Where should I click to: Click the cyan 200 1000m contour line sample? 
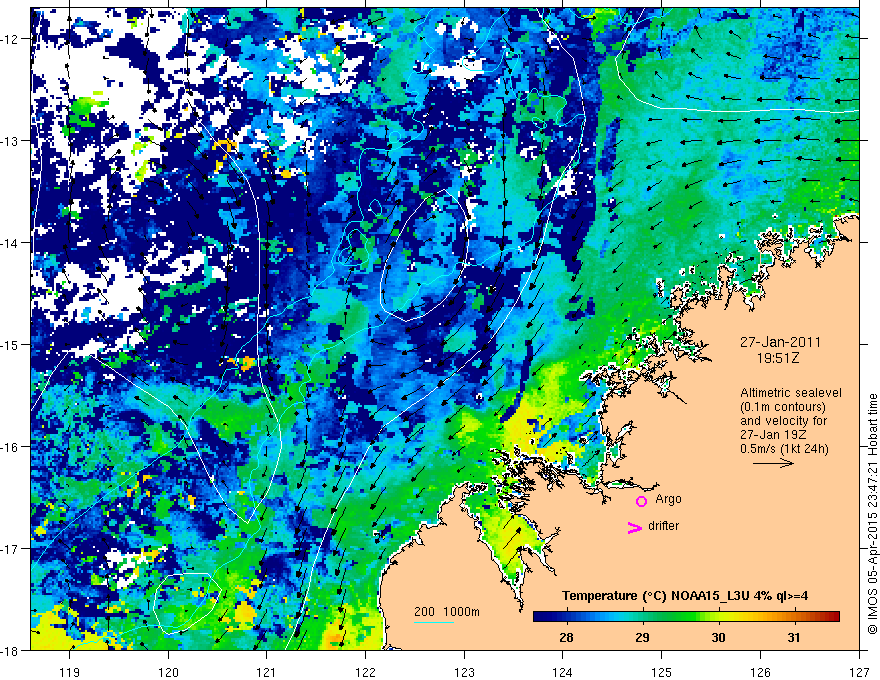pos(434,622)
